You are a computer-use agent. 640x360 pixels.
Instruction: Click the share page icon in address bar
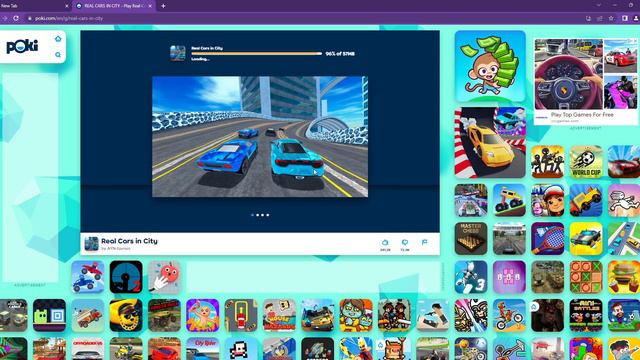[x=600, y=18]
